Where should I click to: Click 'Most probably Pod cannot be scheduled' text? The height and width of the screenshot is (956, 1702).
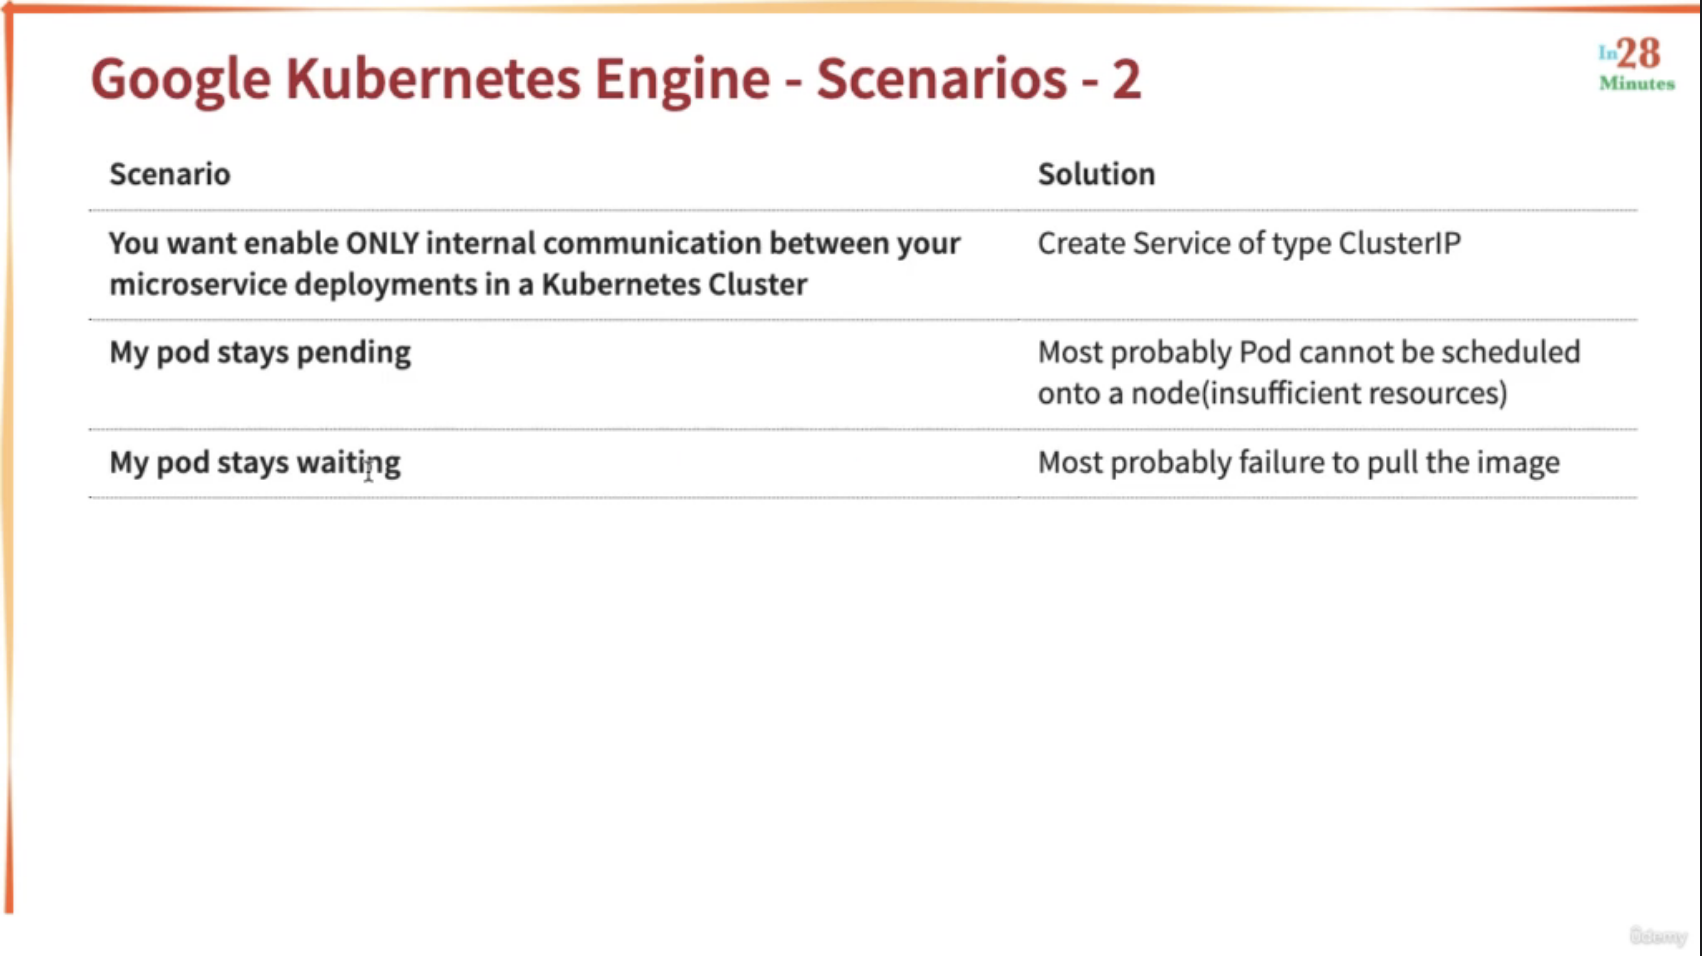pos(1309,353)
